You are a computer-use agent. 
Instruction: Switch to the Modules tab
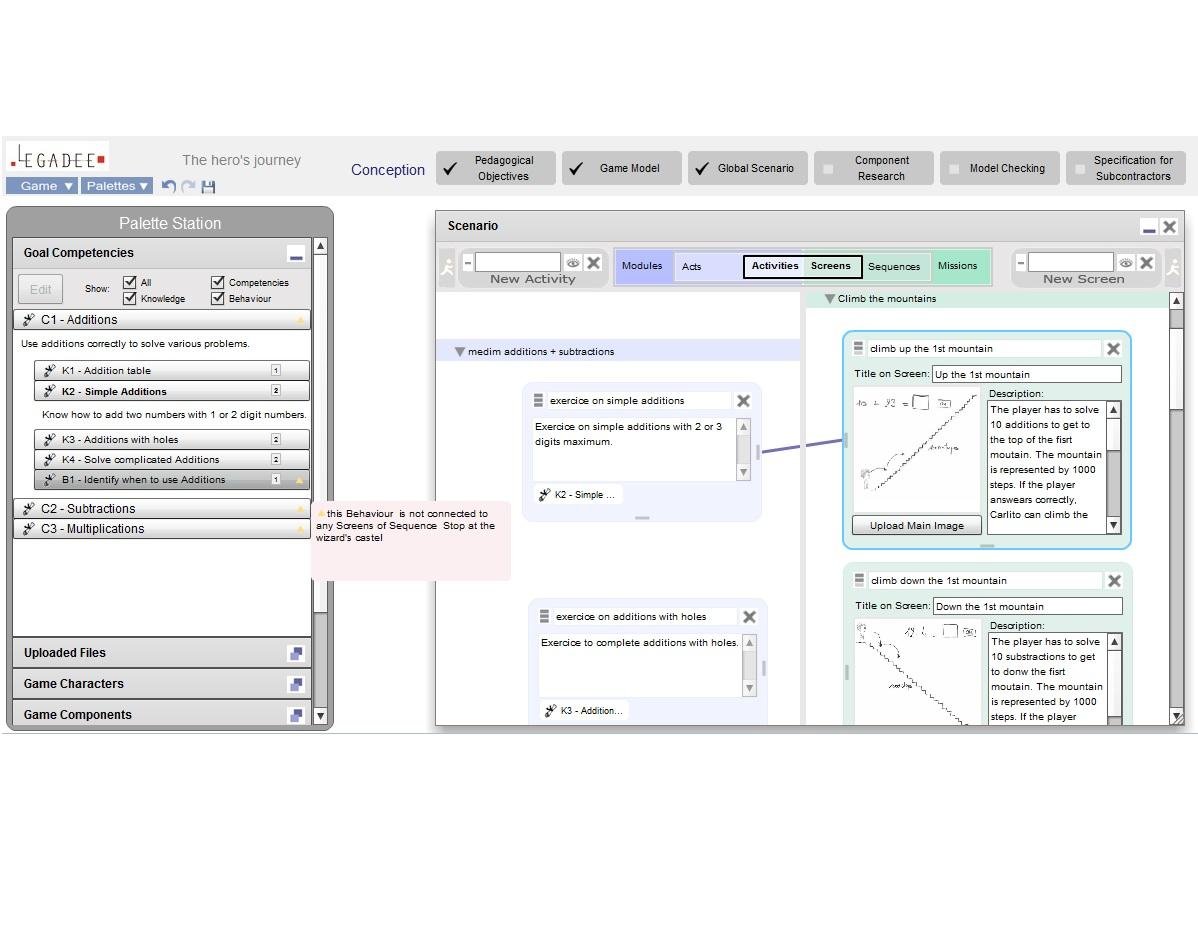click(642, 266)
